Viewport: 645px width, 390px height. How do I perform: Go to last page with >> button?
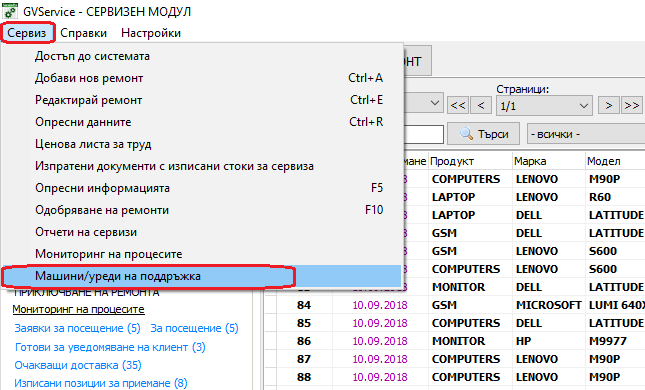(x=632, y=106)
